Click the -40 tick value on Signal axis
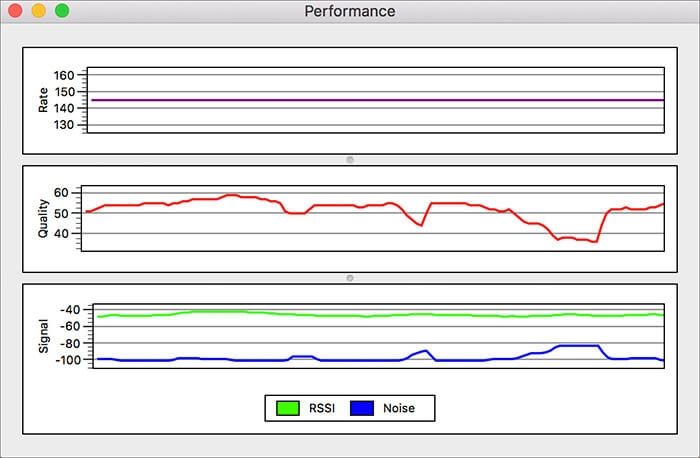This screenshot has height=458, width=700. (x=70, y=310)
